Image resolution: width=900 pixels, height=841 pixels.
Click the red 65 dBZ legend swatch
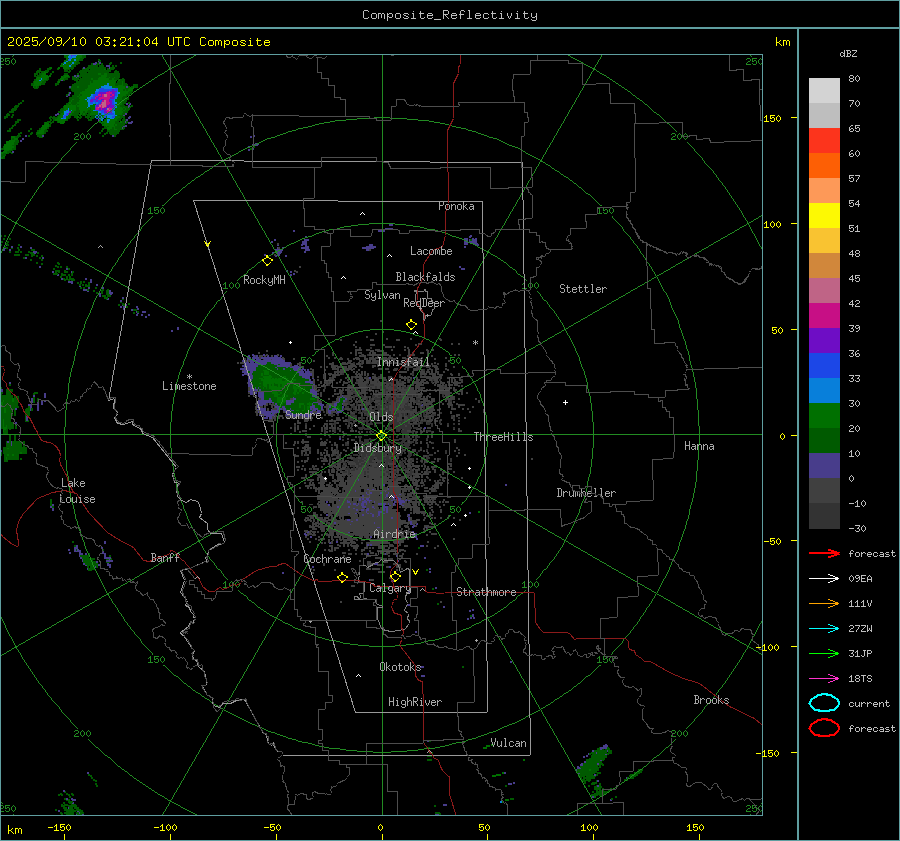(824, 141)
